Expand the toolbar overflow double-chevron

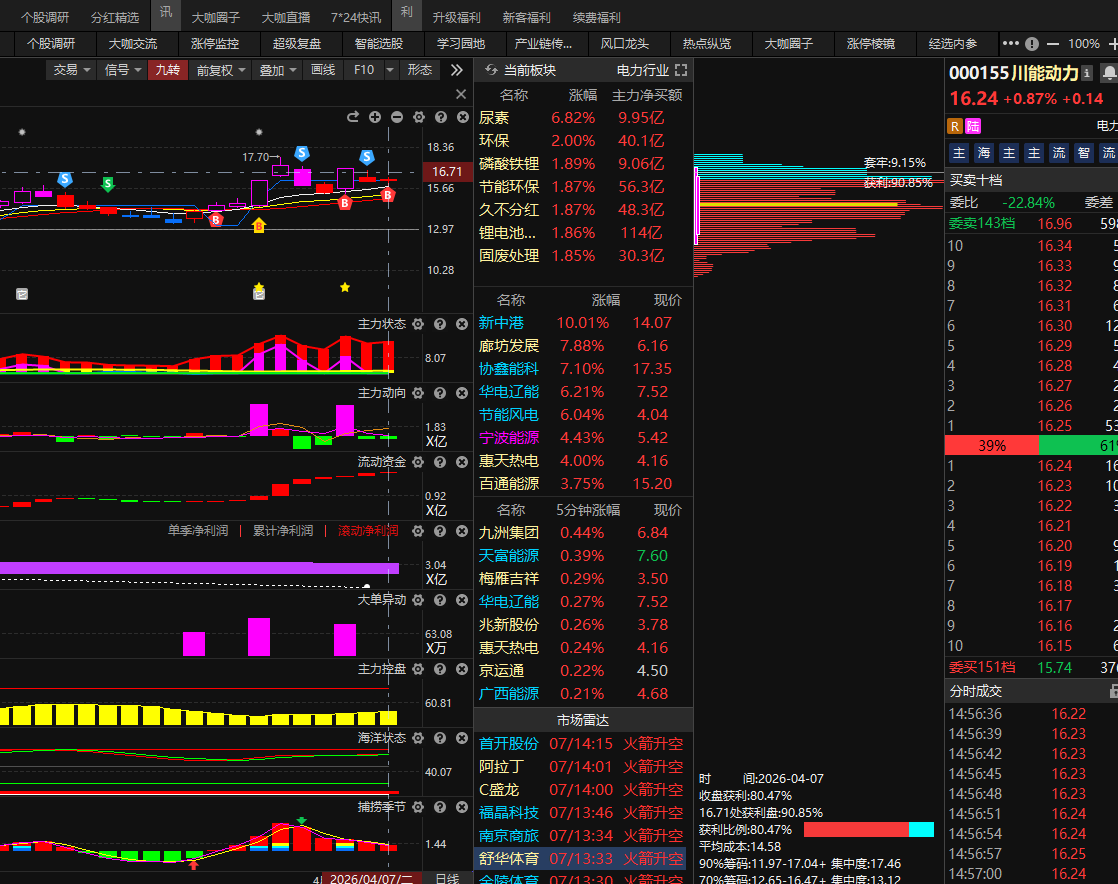click(x=456, y=70)
